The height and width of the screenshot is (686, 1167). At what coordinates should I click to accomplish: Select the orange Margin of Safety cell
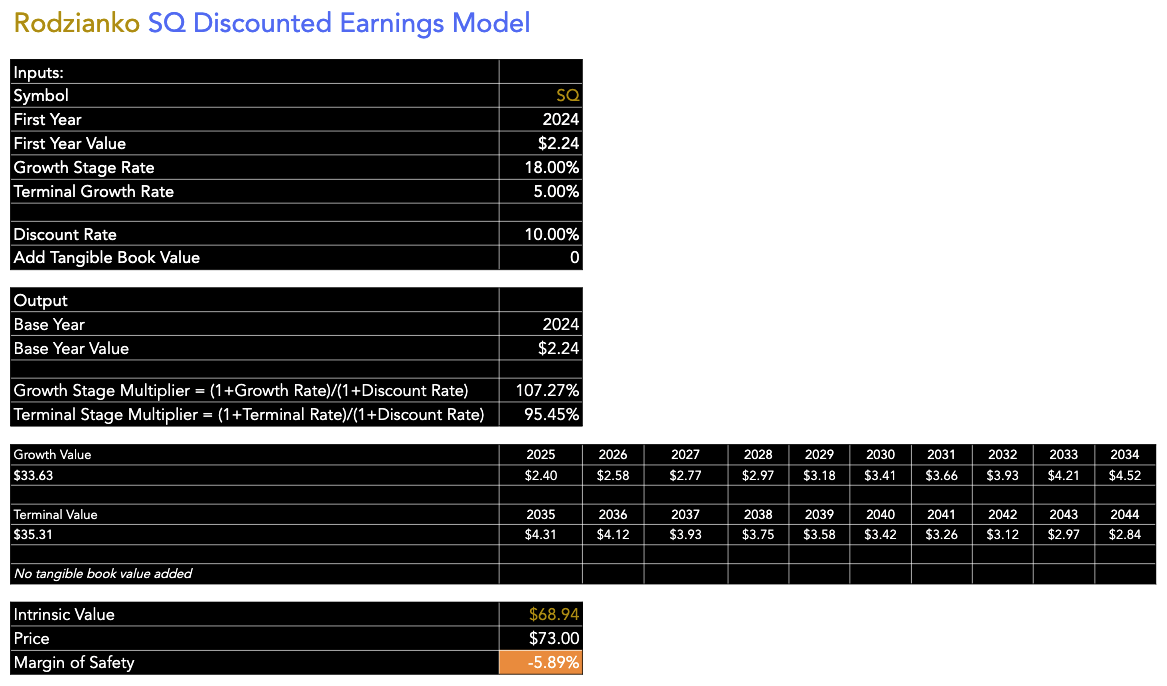coord(540,662)
